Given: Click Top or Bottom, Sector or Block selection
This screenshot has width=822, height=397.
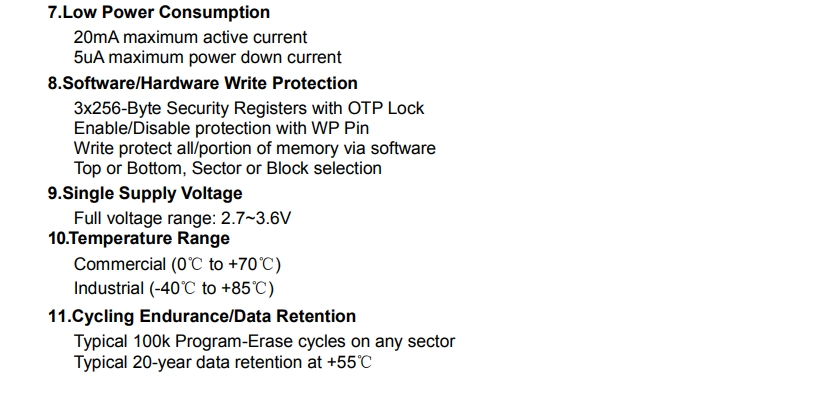Looking at the screenshot, I should (228, 168).
